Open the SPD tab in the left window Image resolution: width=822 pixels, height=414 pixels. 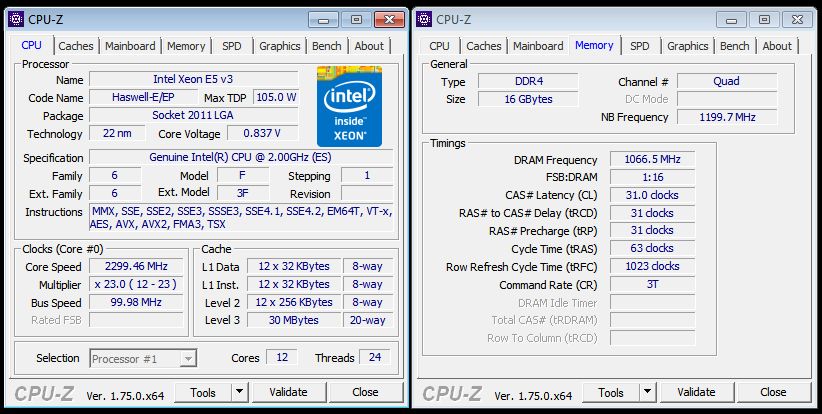(232, 46)
